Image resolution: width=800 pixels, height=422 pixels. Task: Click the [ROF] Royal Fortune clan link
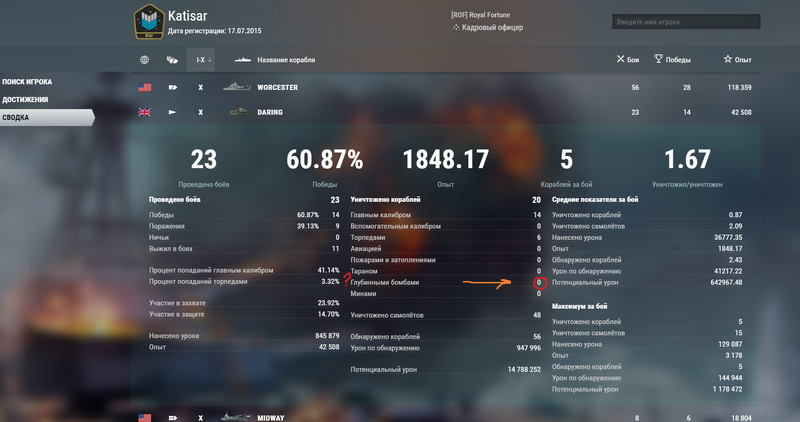click(x=480, y=15)
